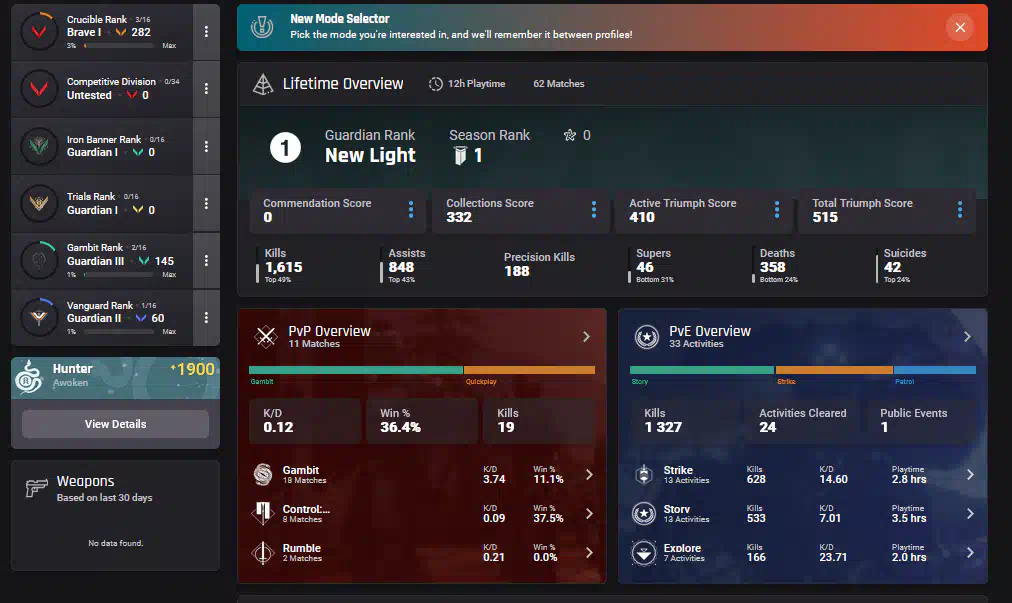Click the Crucible Rank emblem icon
The height and width of the screenshot is (603, 1012).
pos(40,31)
